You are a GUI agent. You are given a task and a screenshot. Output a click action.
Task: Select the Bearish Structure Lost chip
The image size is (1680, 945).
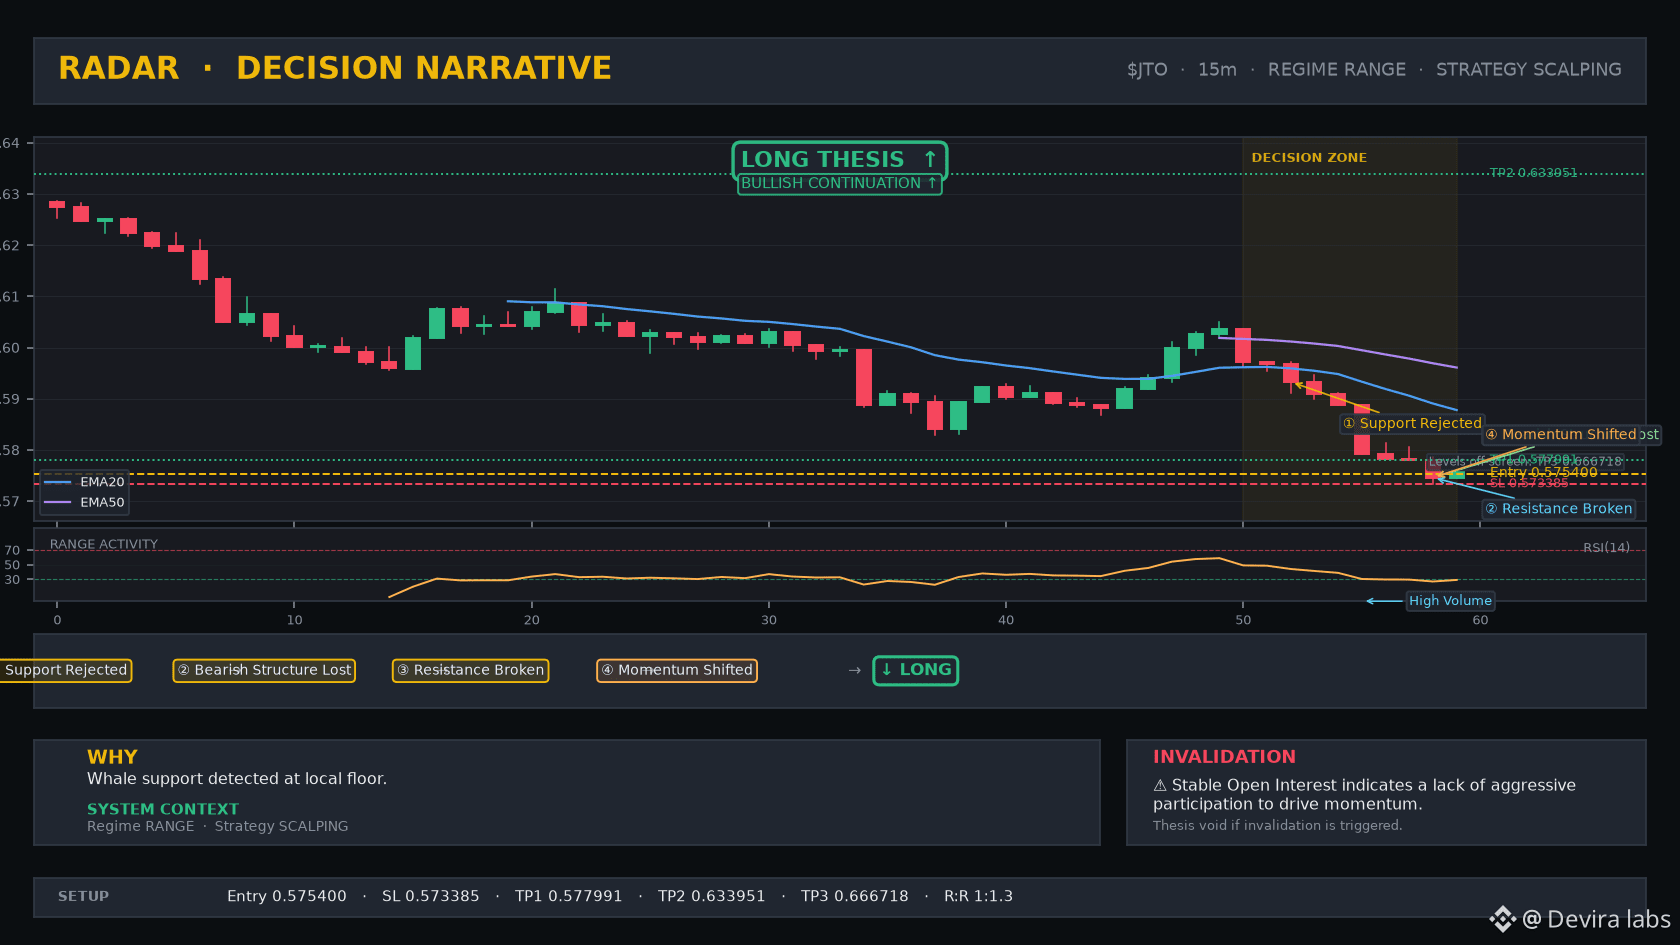(x=264, y=670)
